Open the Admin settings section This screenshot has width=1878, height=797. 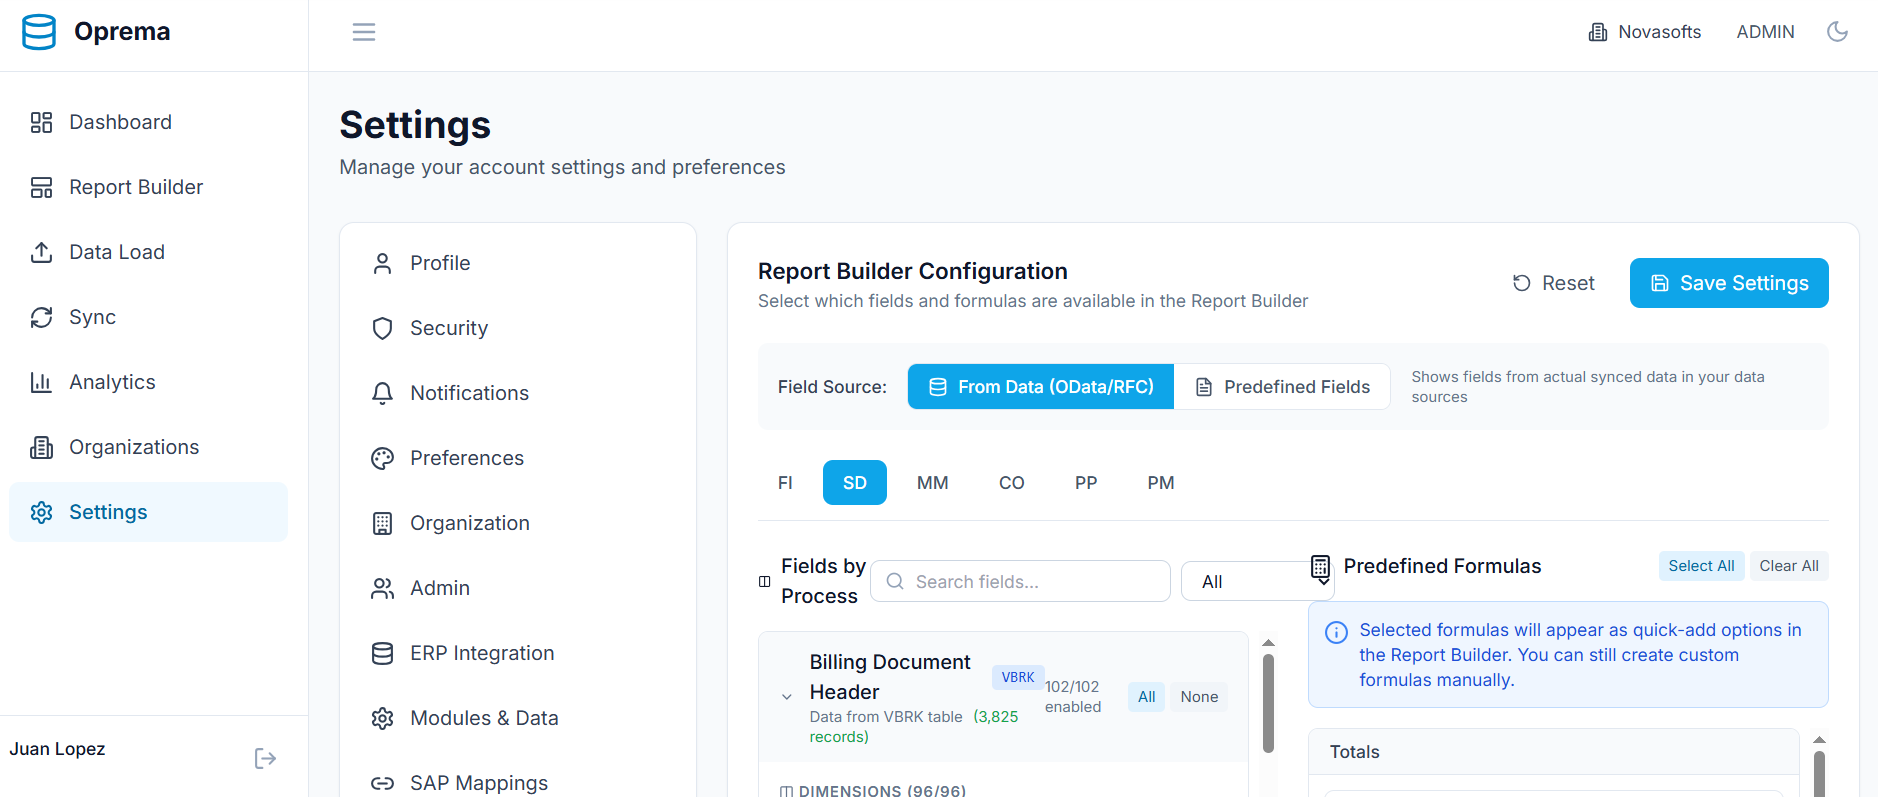518,588
